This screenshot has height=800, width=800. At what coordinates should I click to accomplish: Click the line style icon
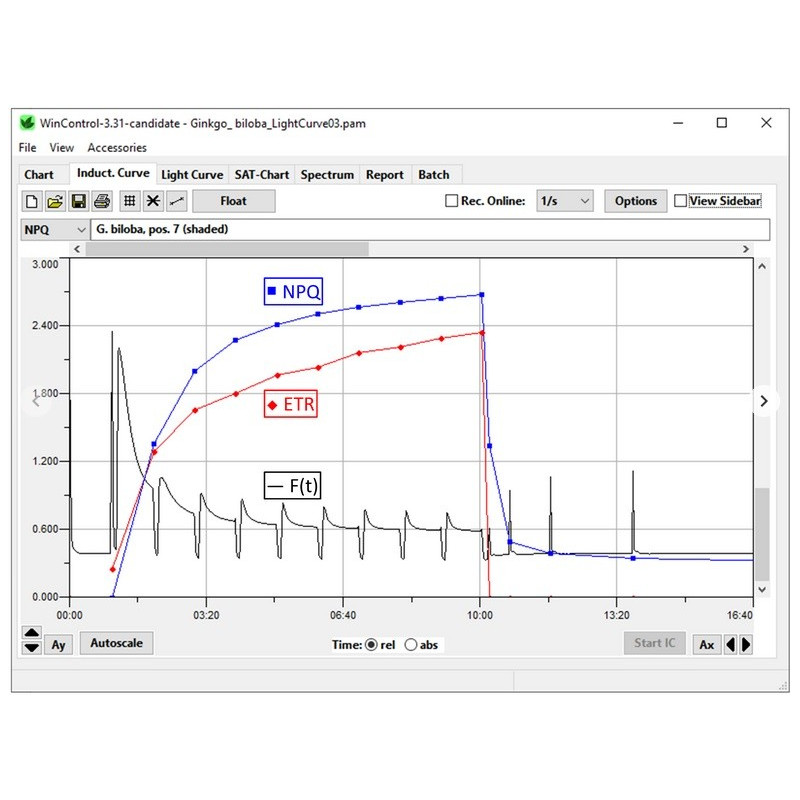tap(176, 201)
